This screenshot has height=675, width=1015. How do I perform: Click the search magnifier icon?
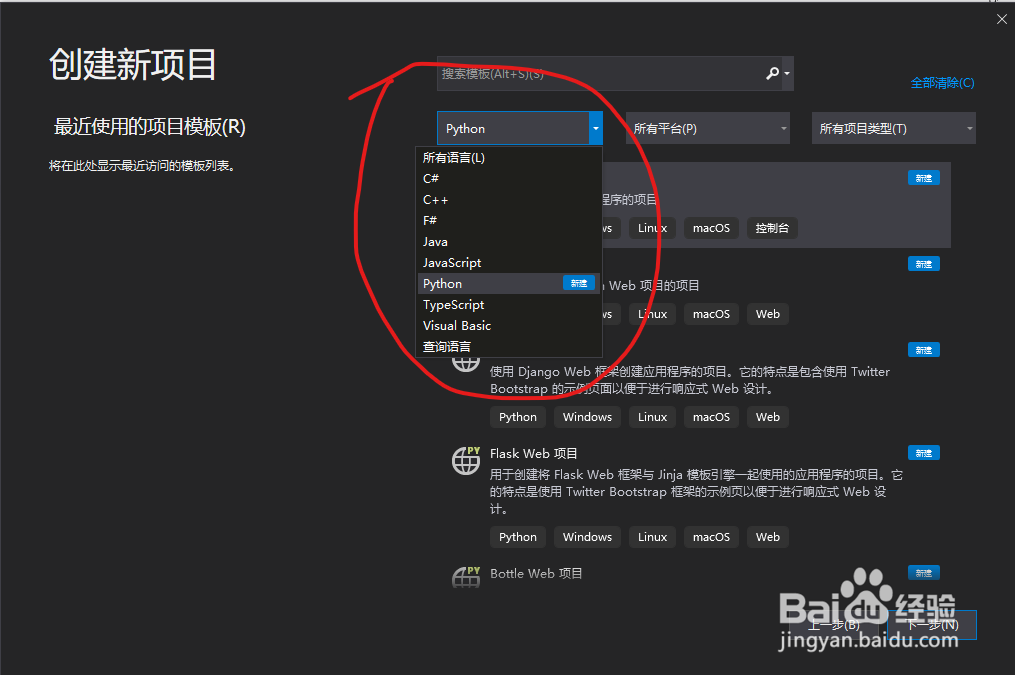click(772, 73)
